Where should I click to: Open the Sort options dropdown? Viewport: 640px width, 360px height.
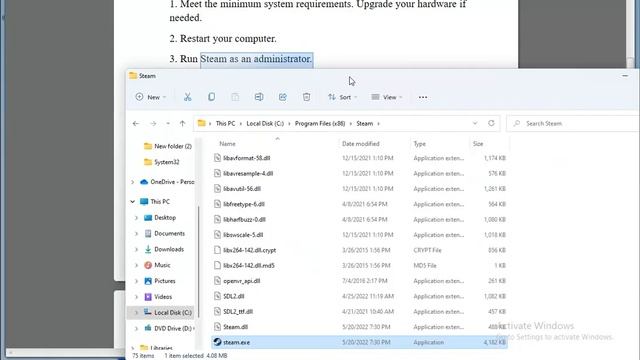(x=342, y=97)
